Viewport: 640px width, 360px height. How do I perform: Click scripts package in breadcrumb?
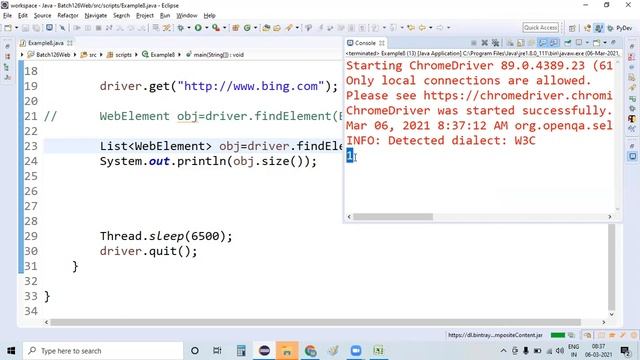119,55
